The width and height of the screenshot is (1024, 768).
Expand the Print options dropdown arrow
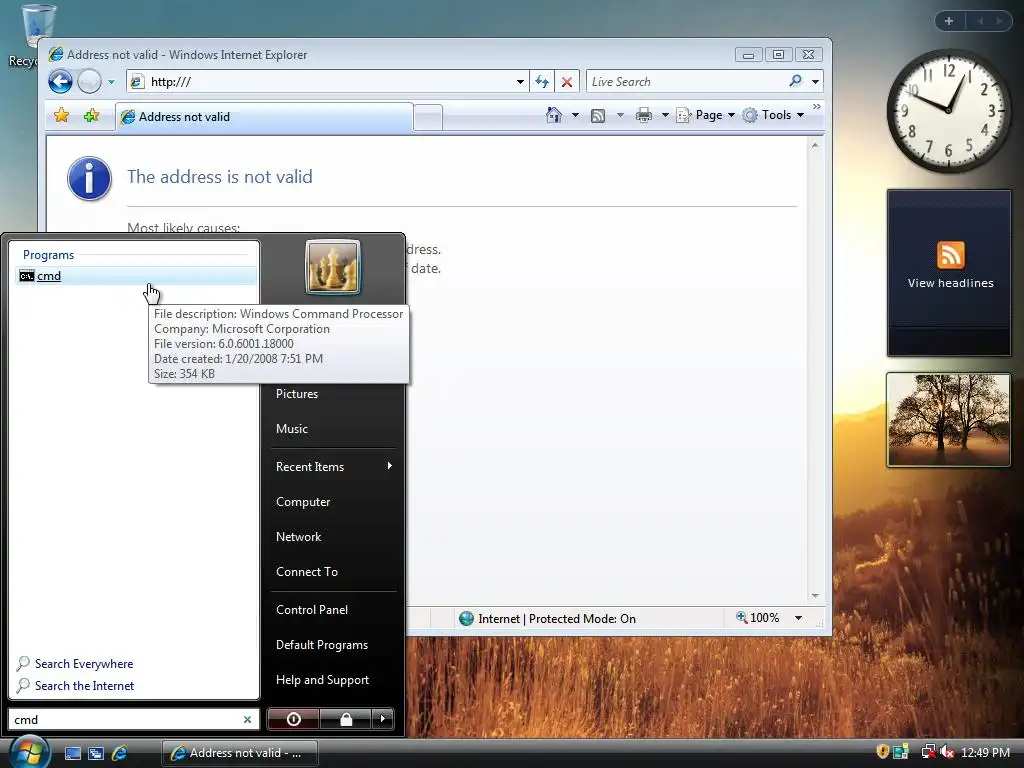(665, 115)
